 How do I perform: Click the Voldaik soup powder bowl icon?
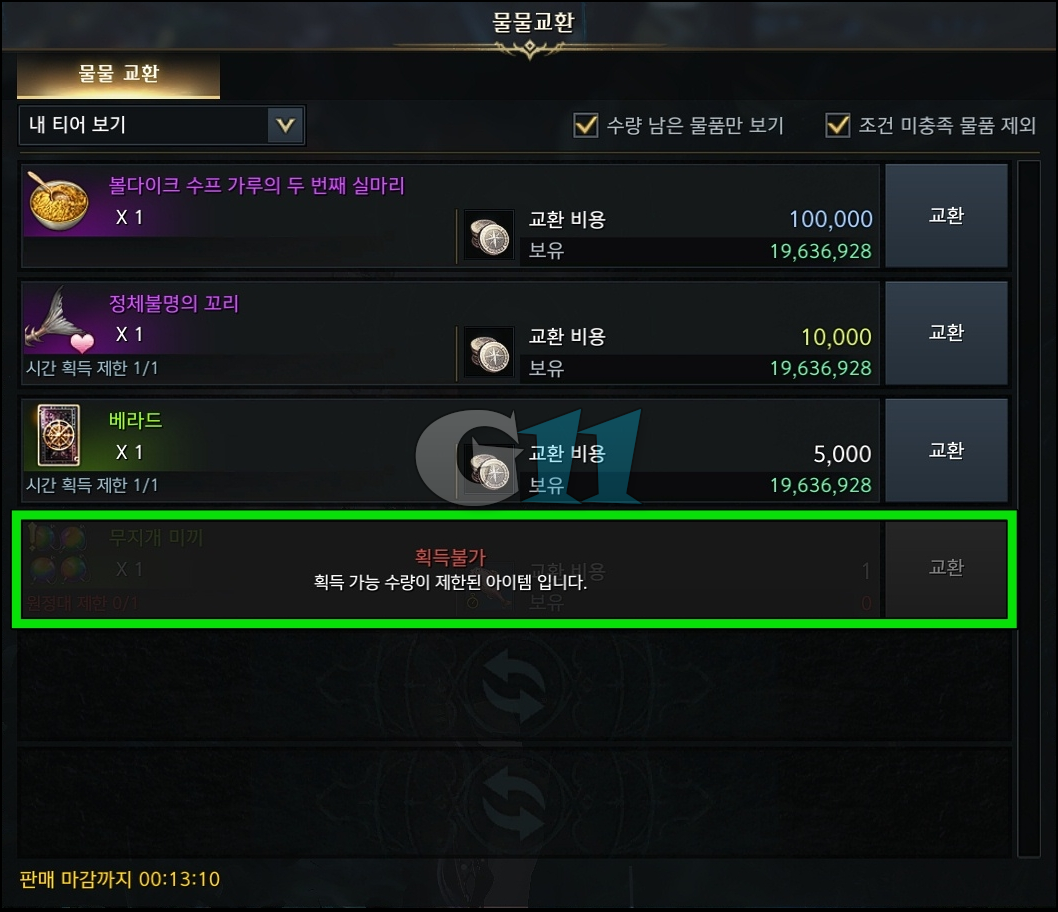coord(59,202)
